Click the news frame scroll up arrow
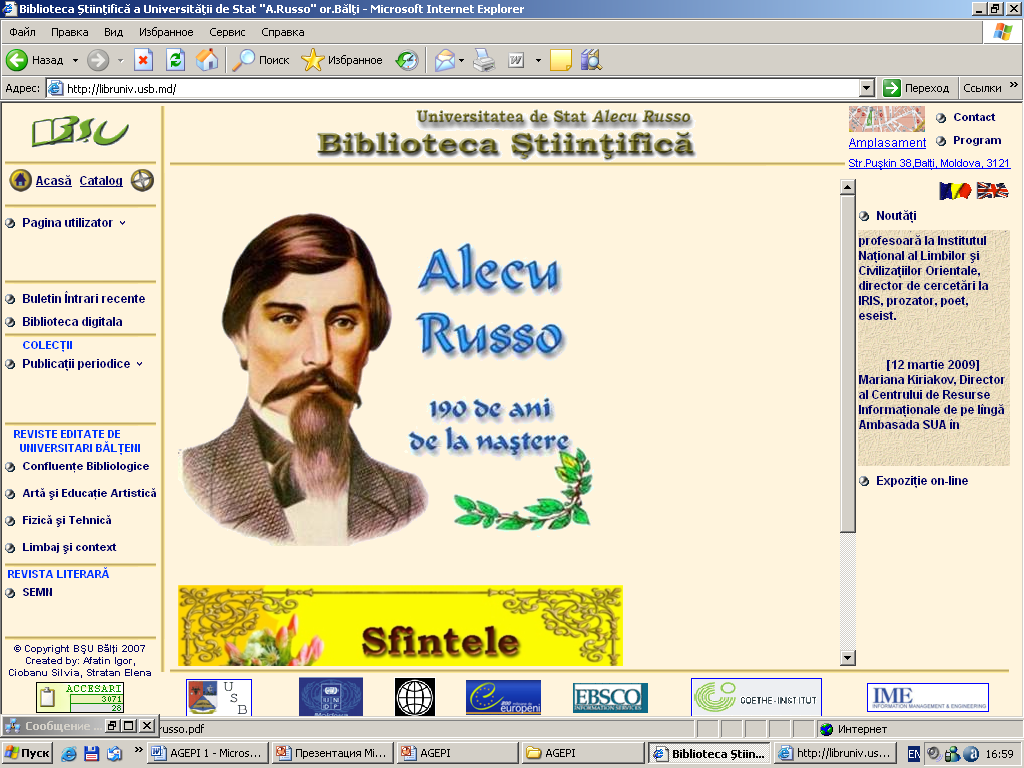The height and width of the screenshot is (768, 1024). point(847,187)
